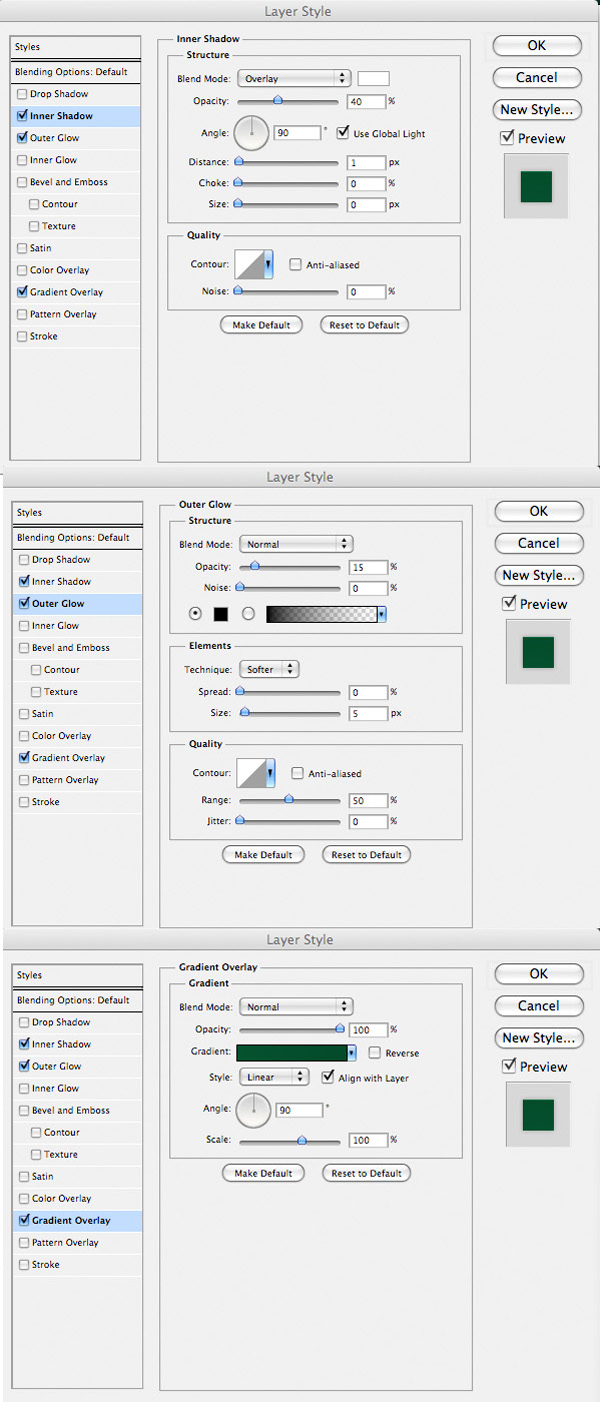Image resolution: width=600 pixels, height=1402 pixels.
Task: Open the Outer Glow gradient picker arrow
Action: pos(382,613)
